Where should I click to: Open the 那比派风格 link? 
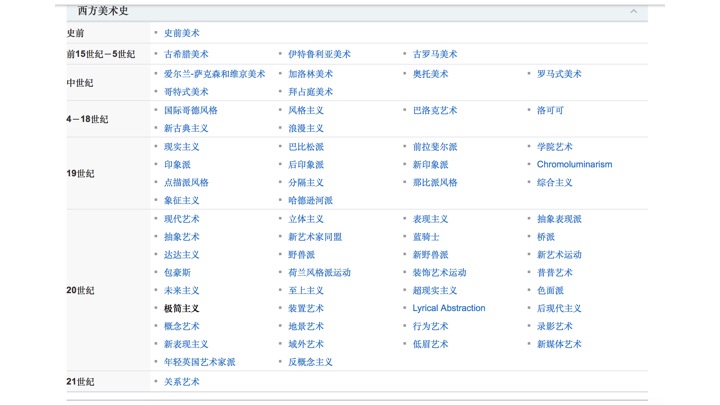pyautogui.click(x=435, y=182)
